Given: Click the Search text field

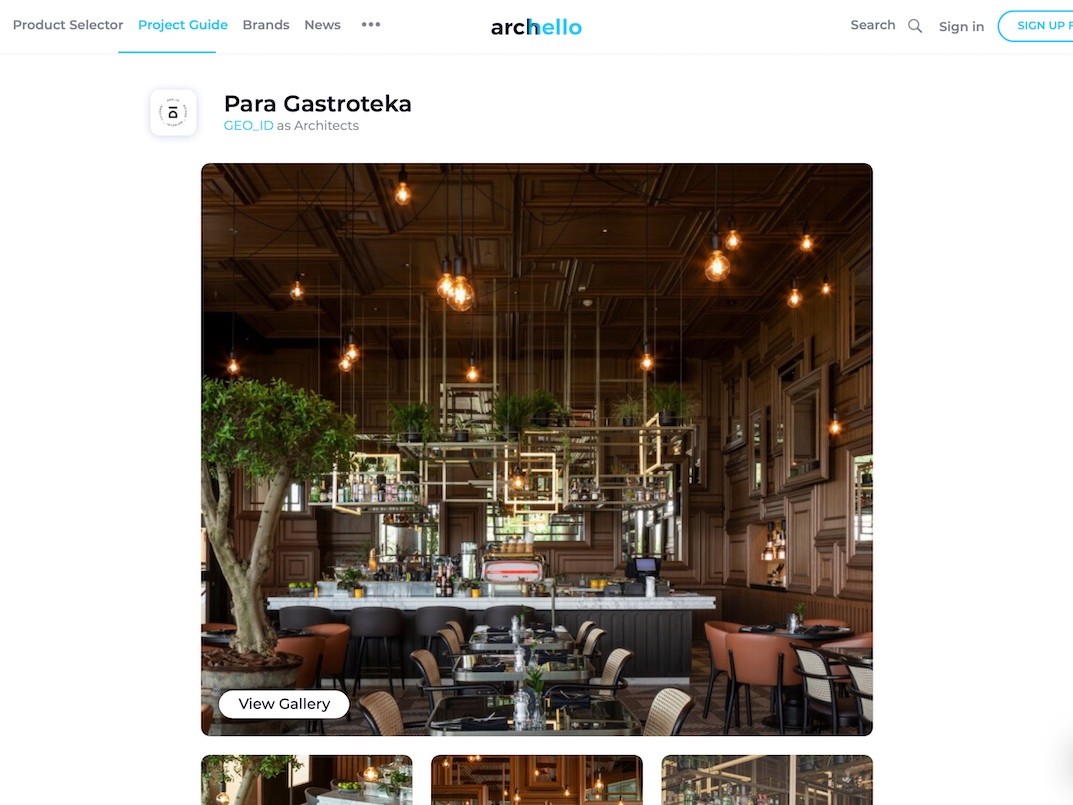Looking at the screenshot, I should point(872,25).
